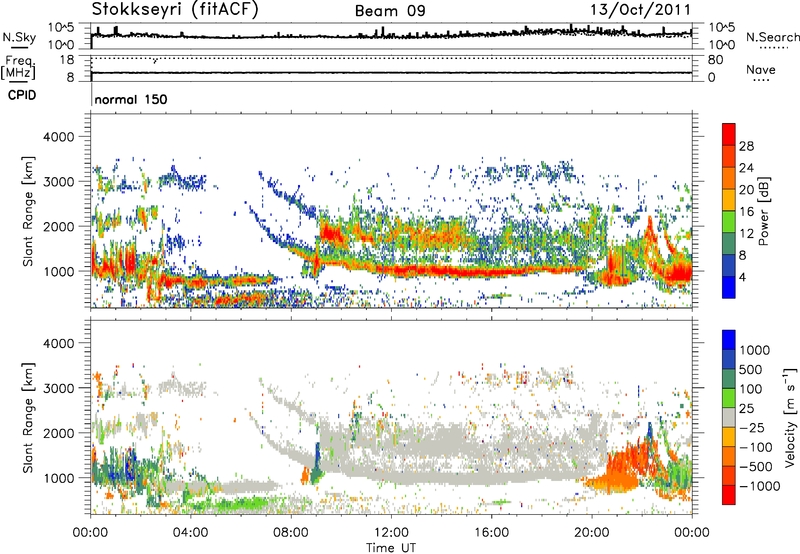The image size is (800, 554).
Task: Click the 13/Oct/2011 date text
Action: coord(640,10)
